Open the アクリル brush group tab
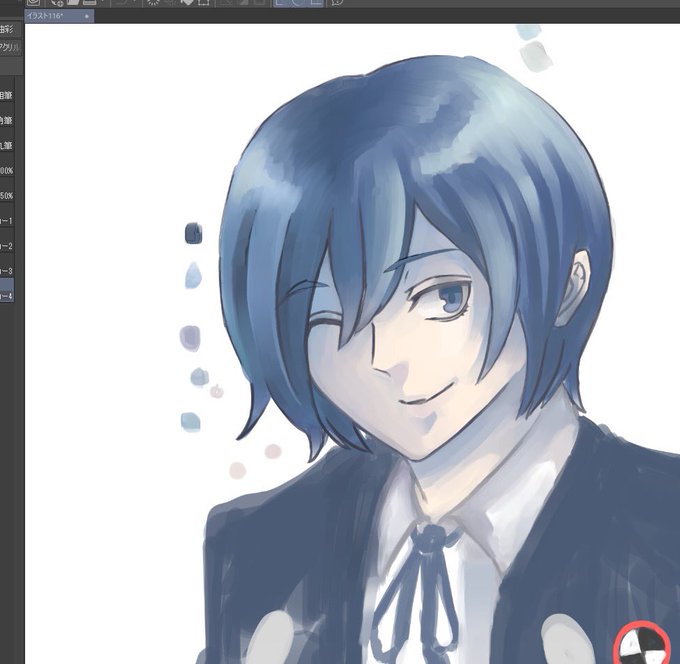This screenshot has width=680, height=664. click(10, 47)
